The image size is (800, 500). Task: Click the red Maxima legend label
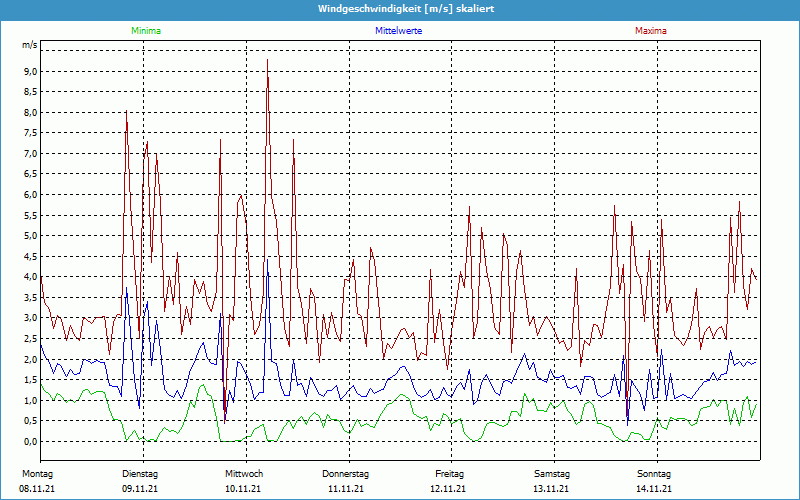tap(651, 31)
